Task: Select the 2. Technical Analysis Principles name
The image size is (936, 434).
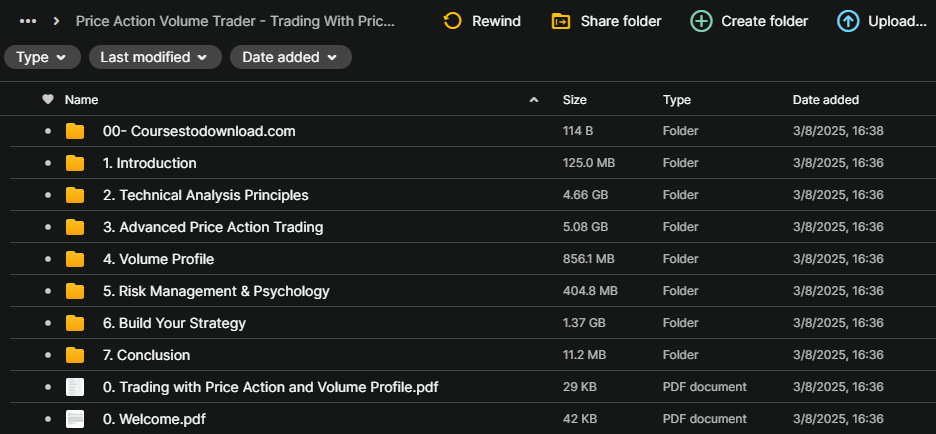Action: [205, 195]
